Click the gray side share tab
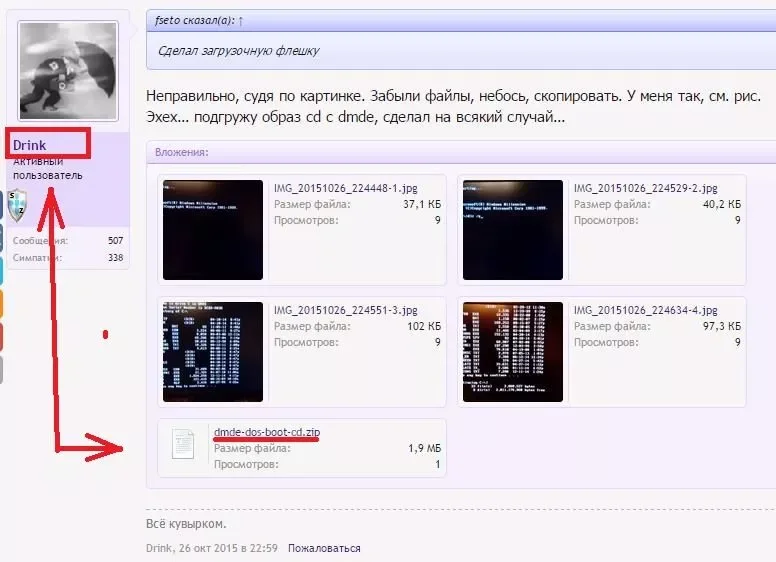Screen dimensions: 776x562 point(2,370)
